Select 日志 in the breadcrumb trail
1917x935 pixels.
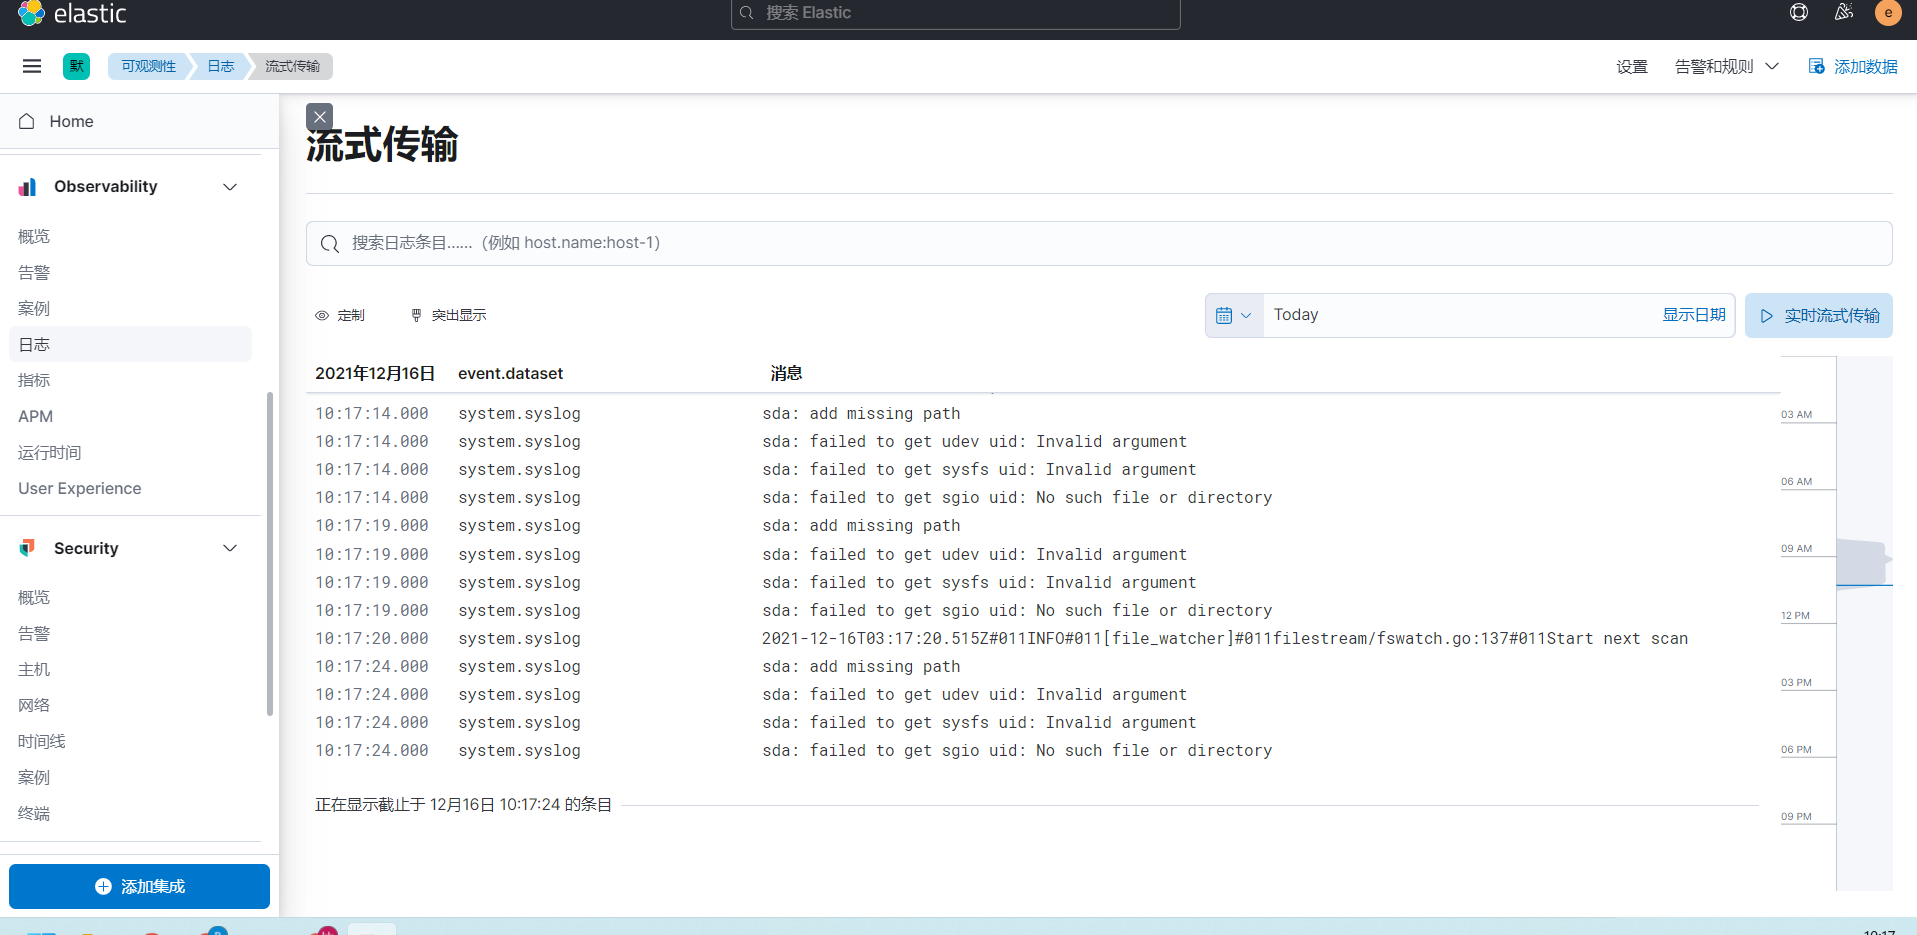tap(220, 66)
